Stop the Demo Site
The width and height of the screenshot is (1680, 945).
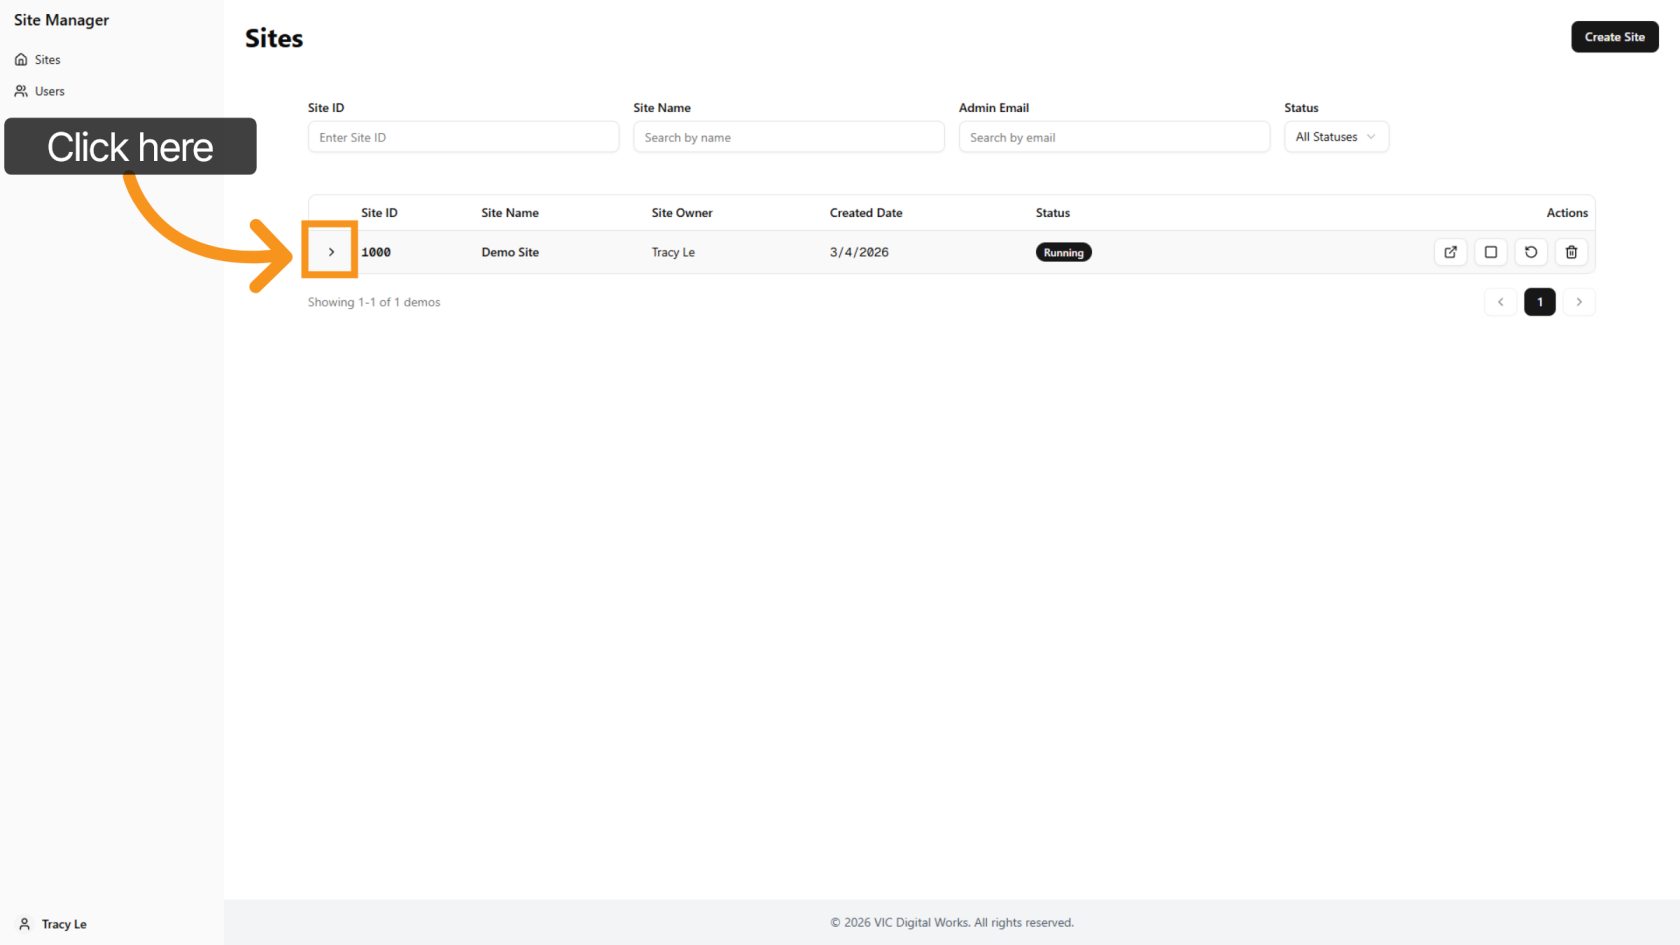click(1490, 252)
